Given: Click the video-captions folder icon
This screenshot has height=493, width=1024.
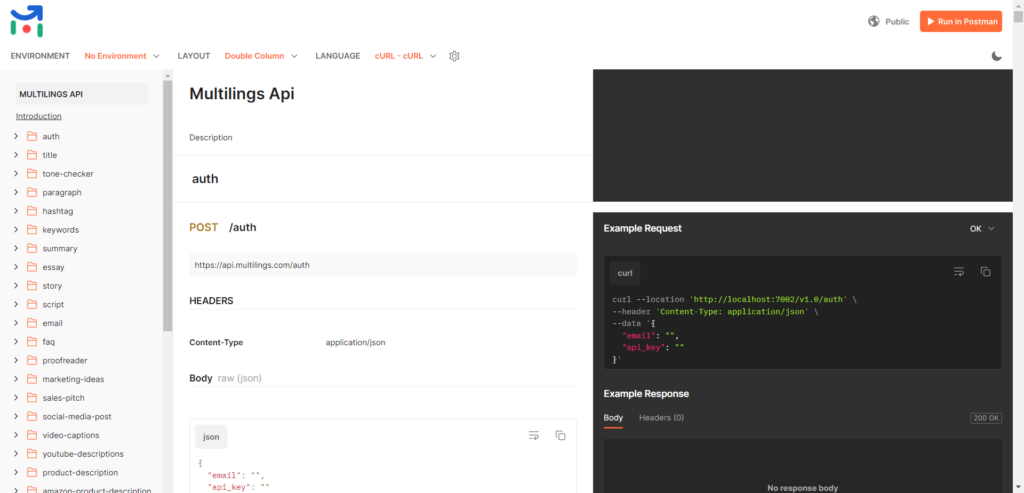Looking at the screenshot, I should click(x=31, y=435).
